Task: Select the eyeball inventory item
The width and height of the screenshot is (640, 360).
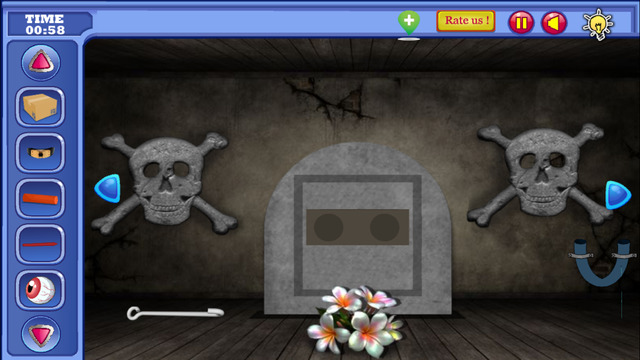Action: coord(40,290)
